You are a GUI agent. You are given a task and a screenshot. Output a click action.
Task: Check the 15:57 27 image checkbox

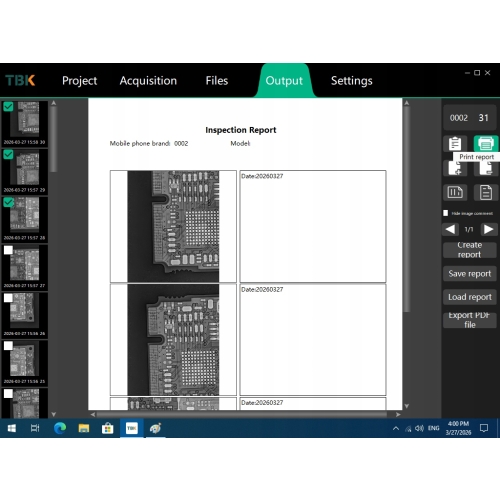click(x=8, y=250)
